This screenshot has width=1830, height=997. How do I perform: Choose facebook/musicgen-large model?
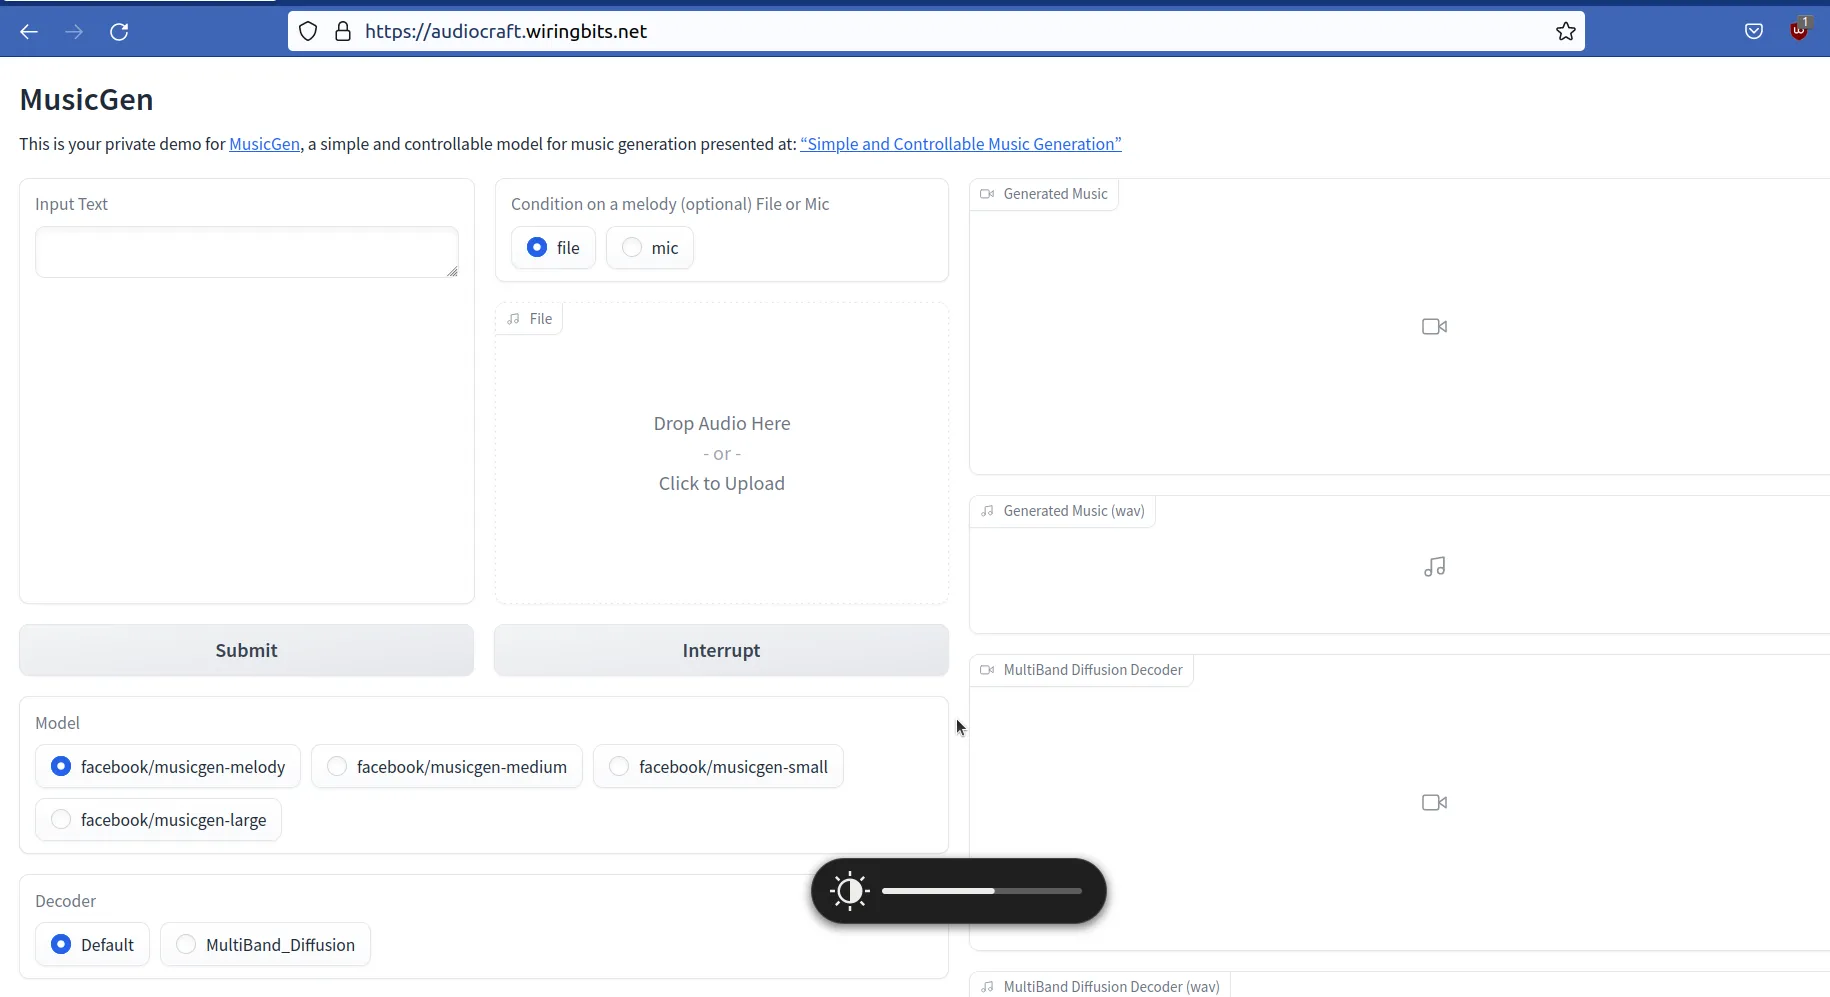(158, 820)
